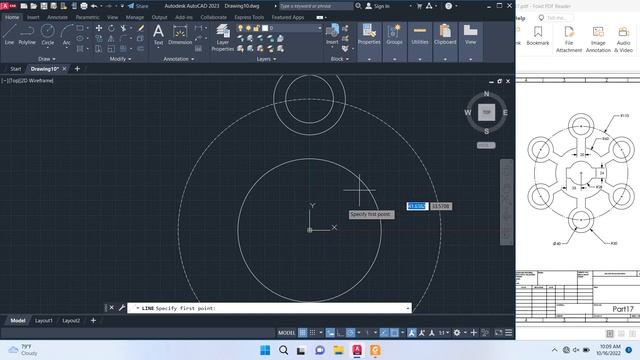Screen dimensions: 640x360
Task: Select the Arc draw tool
Action: pyautogui.click(x=67, y=34)
